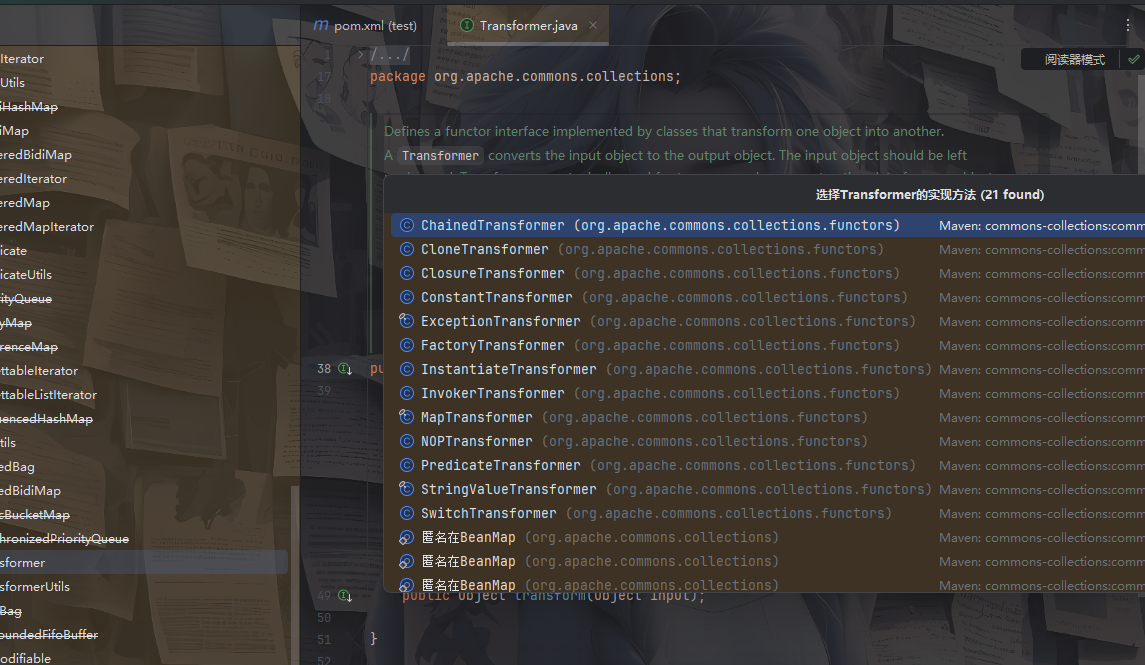Select the eredMapIterator item in project tree
This screenshot has height=665, width=1145.
pos(47,227)
